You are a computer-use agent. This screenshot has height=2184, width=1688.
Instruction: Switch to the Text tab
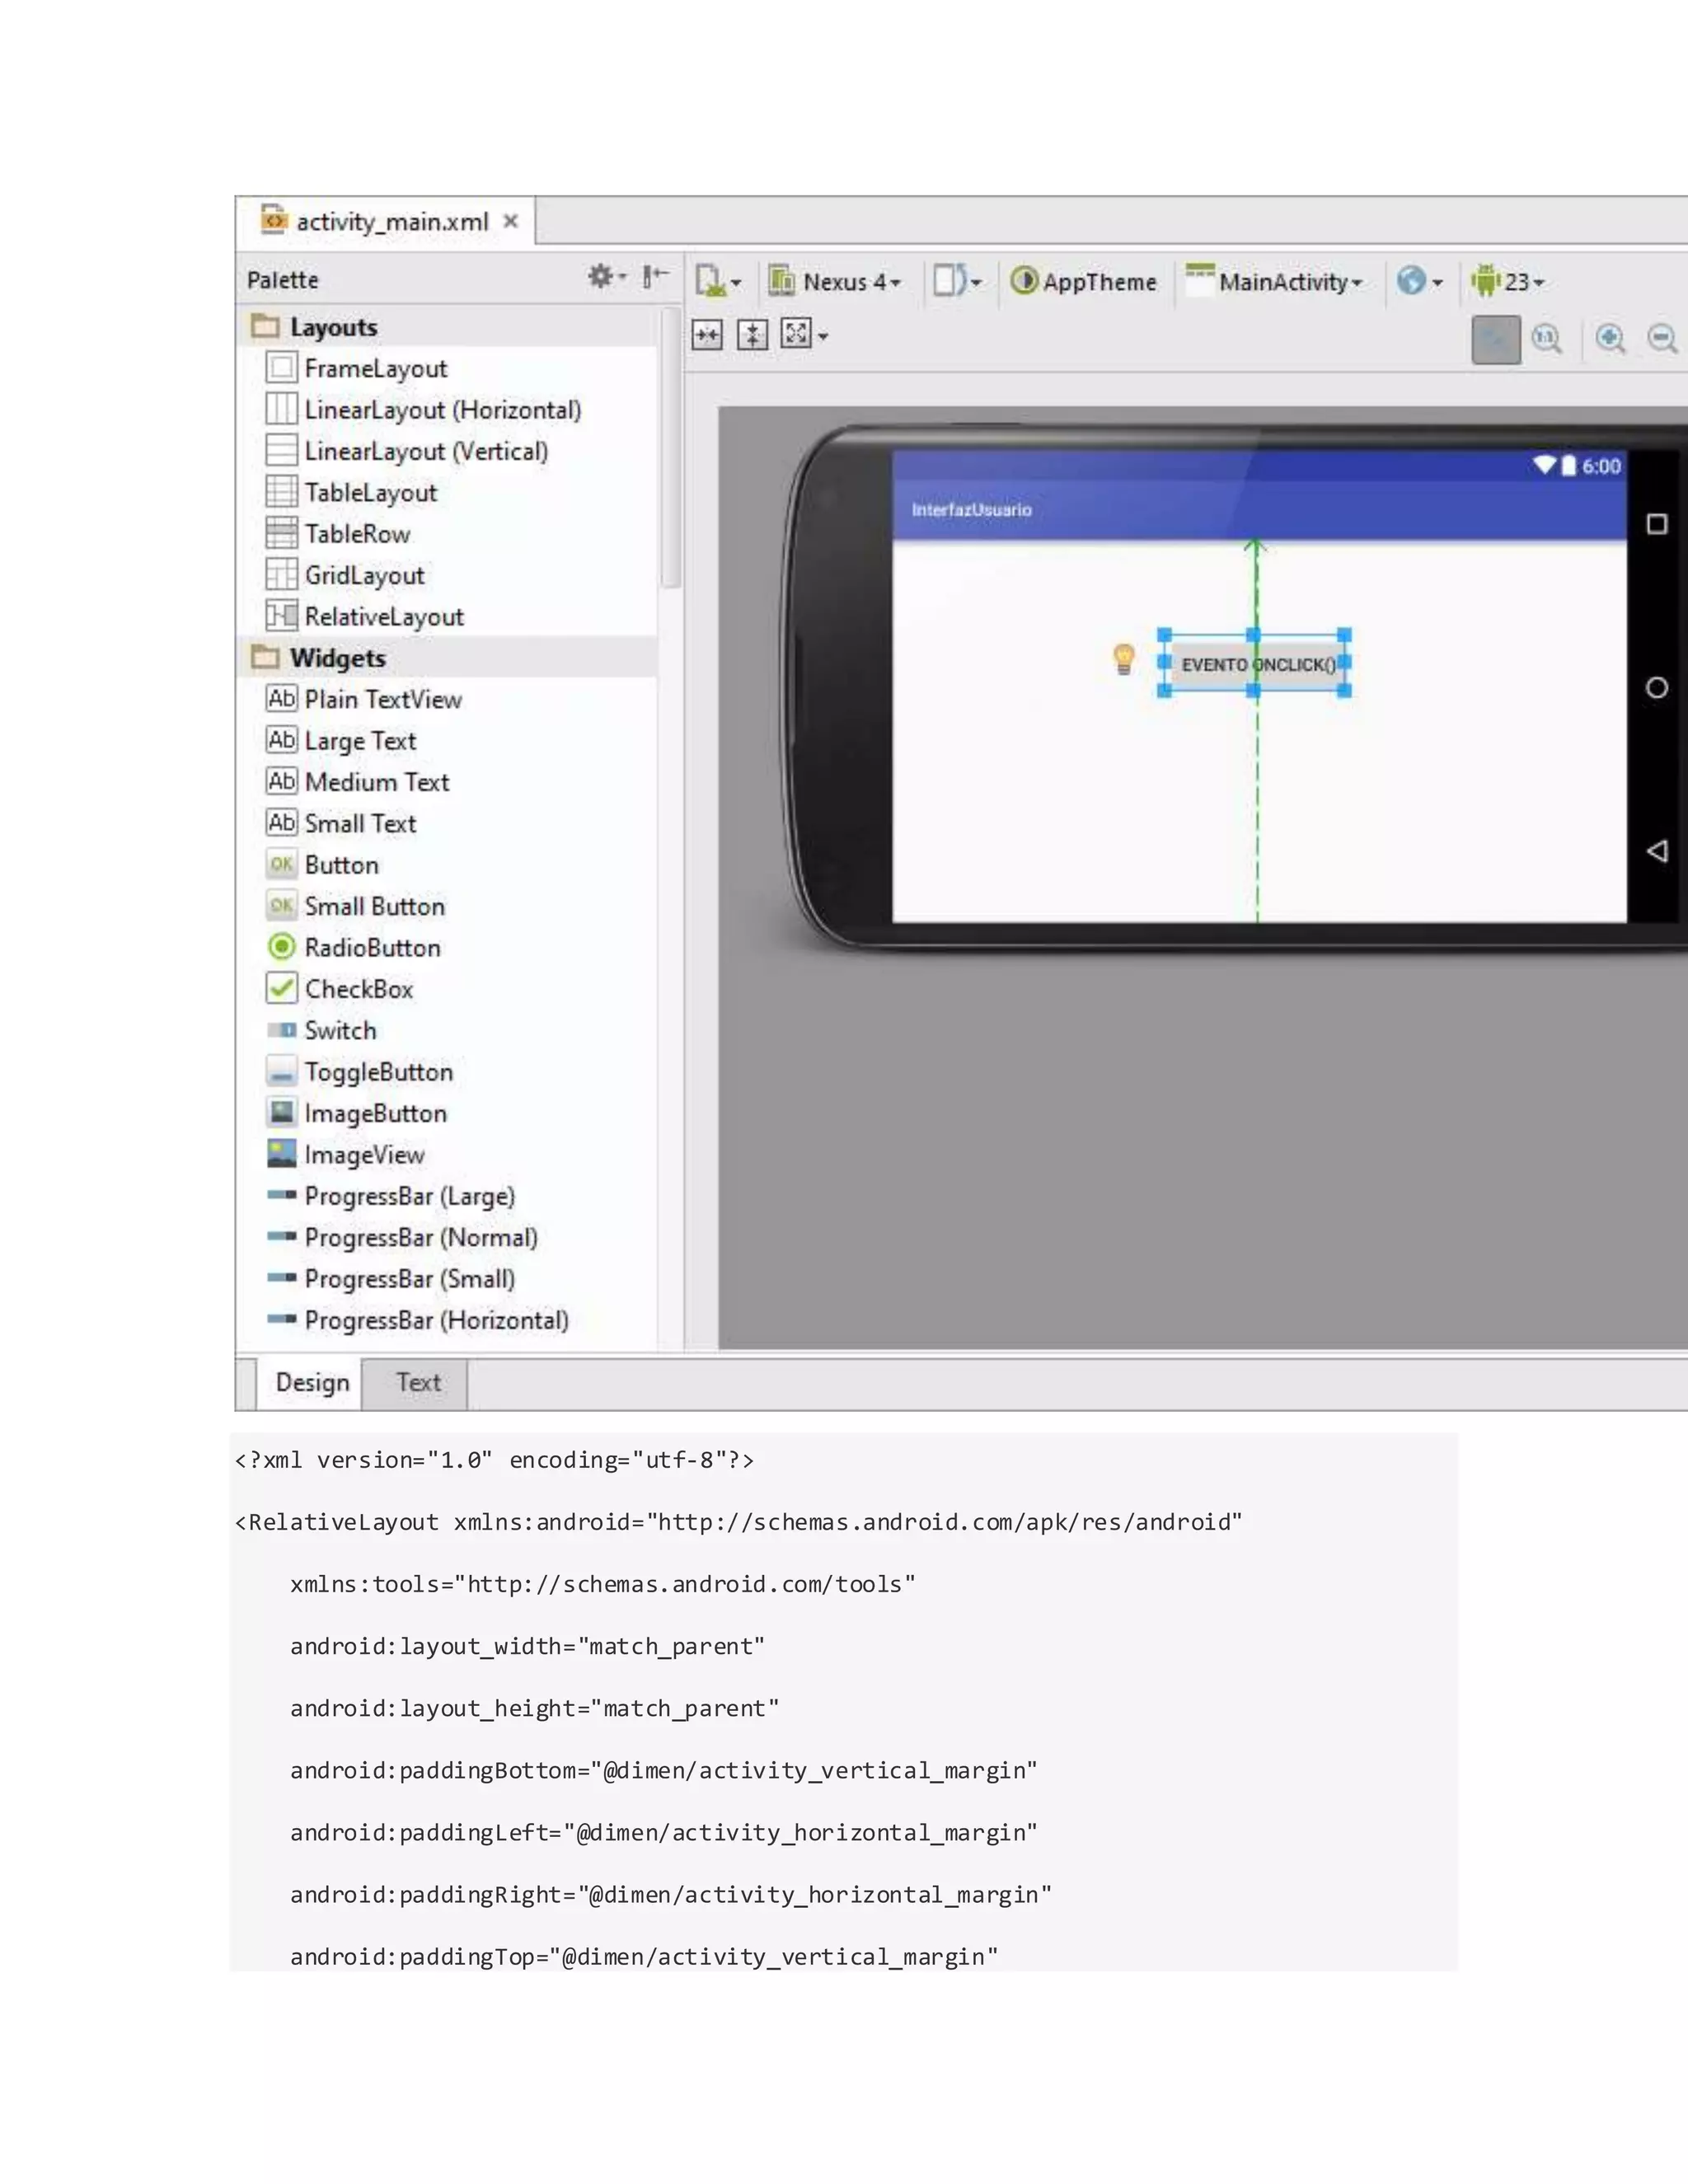[417, 1383]
